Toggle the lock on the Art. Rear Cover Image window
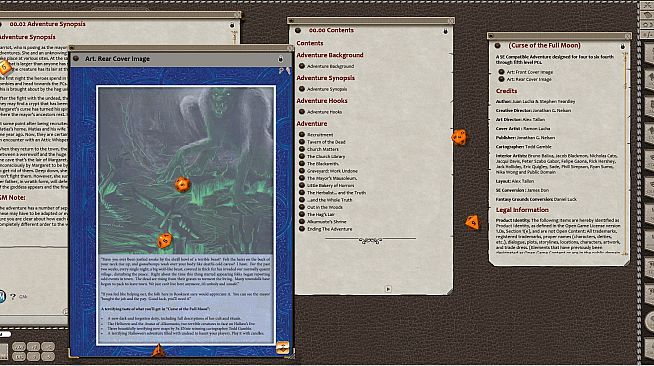 pos(281,59)
